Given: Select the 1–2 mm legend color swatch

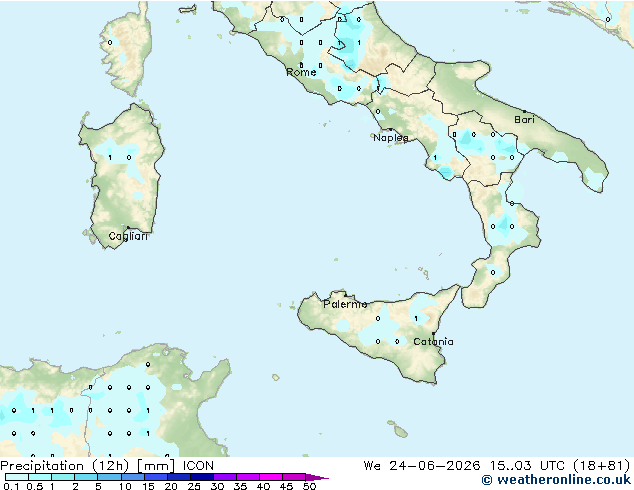Looking at the screenshot, I should (x=63, y=477).
